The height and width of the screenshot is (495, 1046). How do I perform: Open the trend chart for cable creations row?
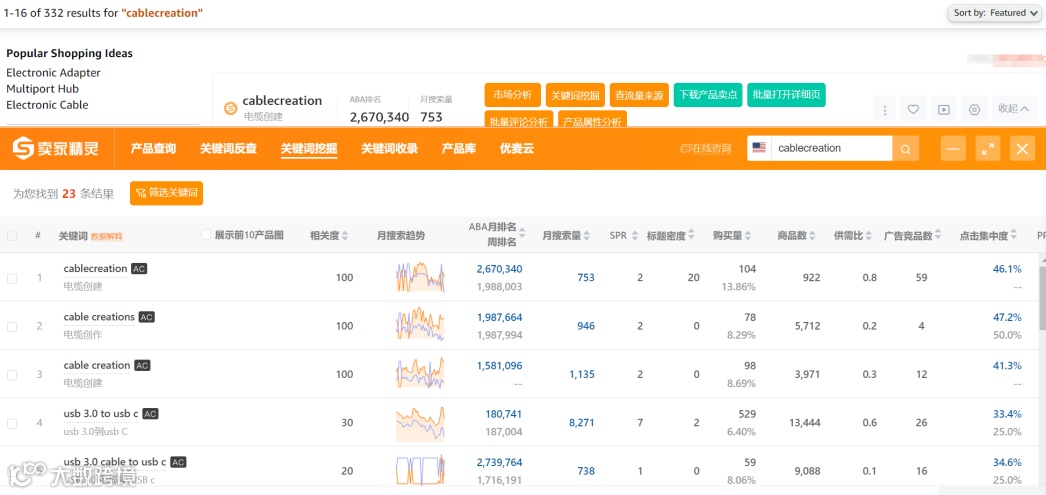point(420,326)
